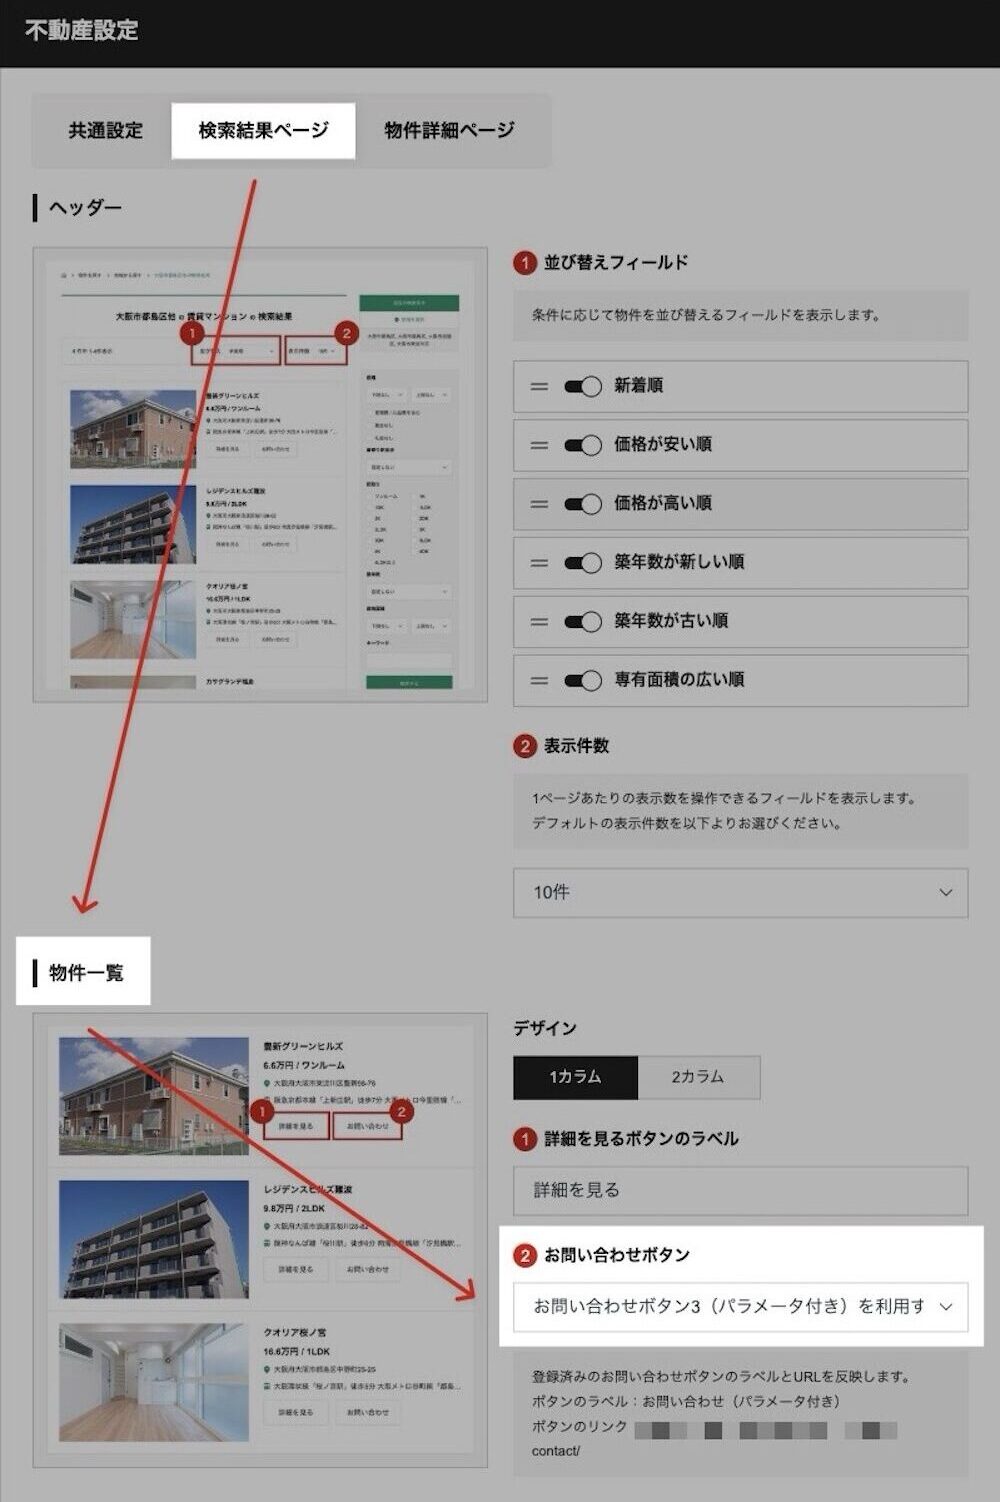1000x1502 pixels.
Task: Click the 不動産設定 page title
Action: (81, 31)
